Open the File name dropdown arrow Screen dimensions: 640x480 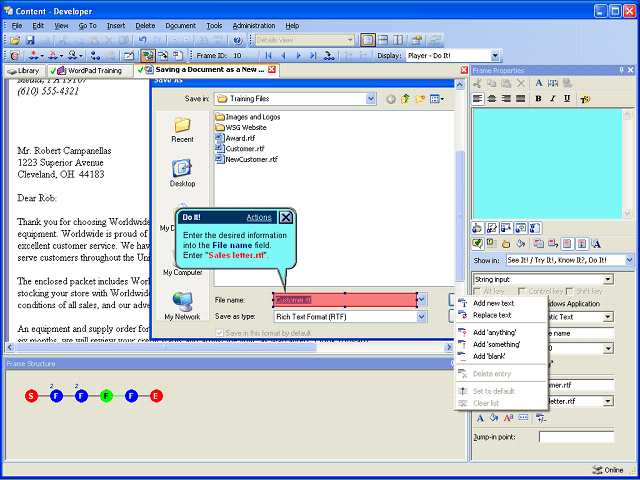point(422,300)
